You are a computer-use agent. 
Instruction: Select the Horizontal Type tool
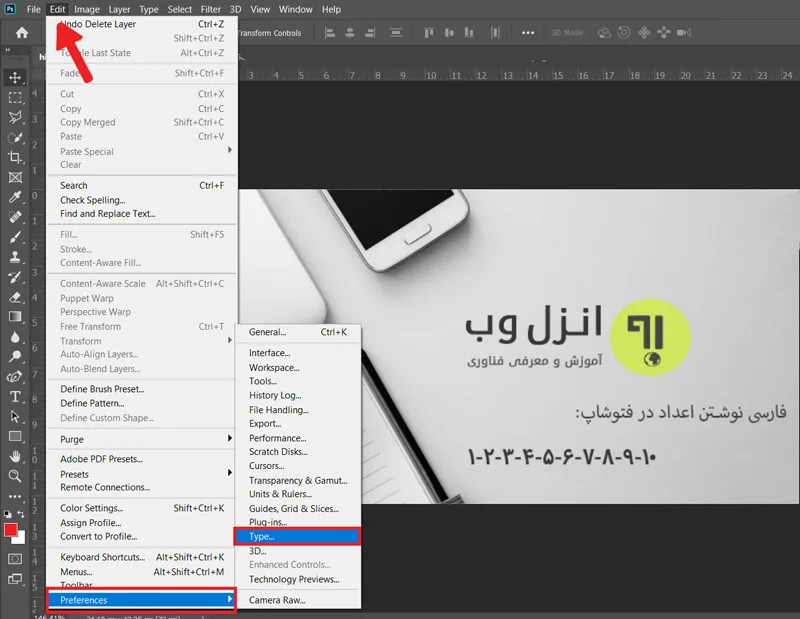pyautogui.click(x=15, y=397)
